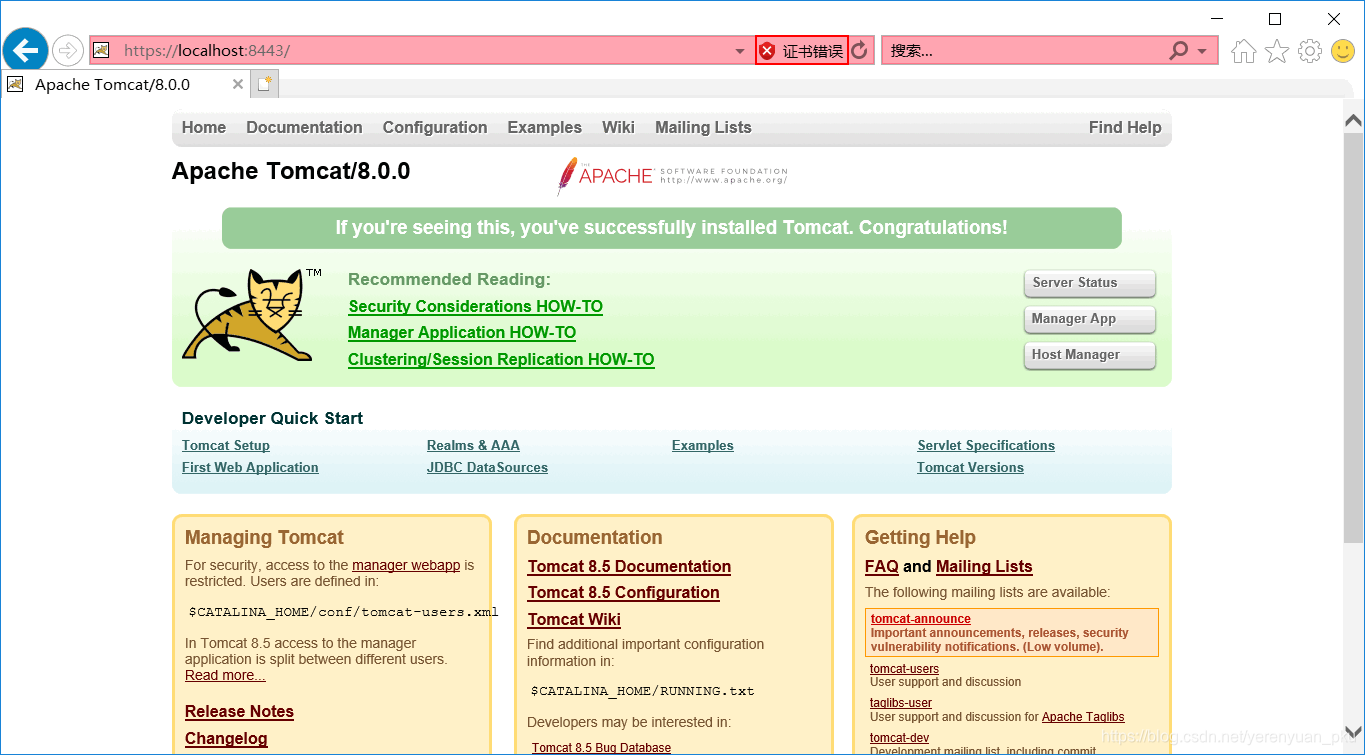This screenshot has height=755, width=1365.
Task: Open the Tomcat Setup link
Action: coord(226,445)
